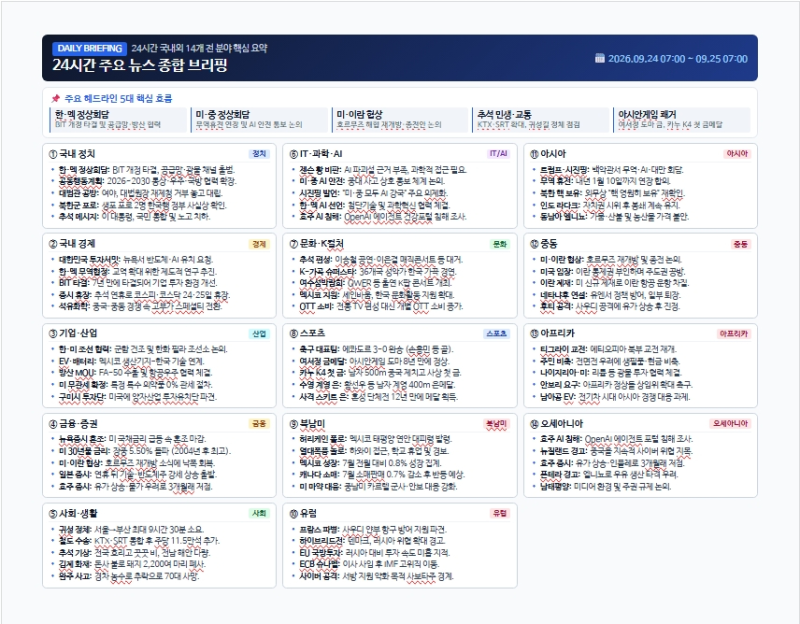Click the 유럽 category tag

500,513
